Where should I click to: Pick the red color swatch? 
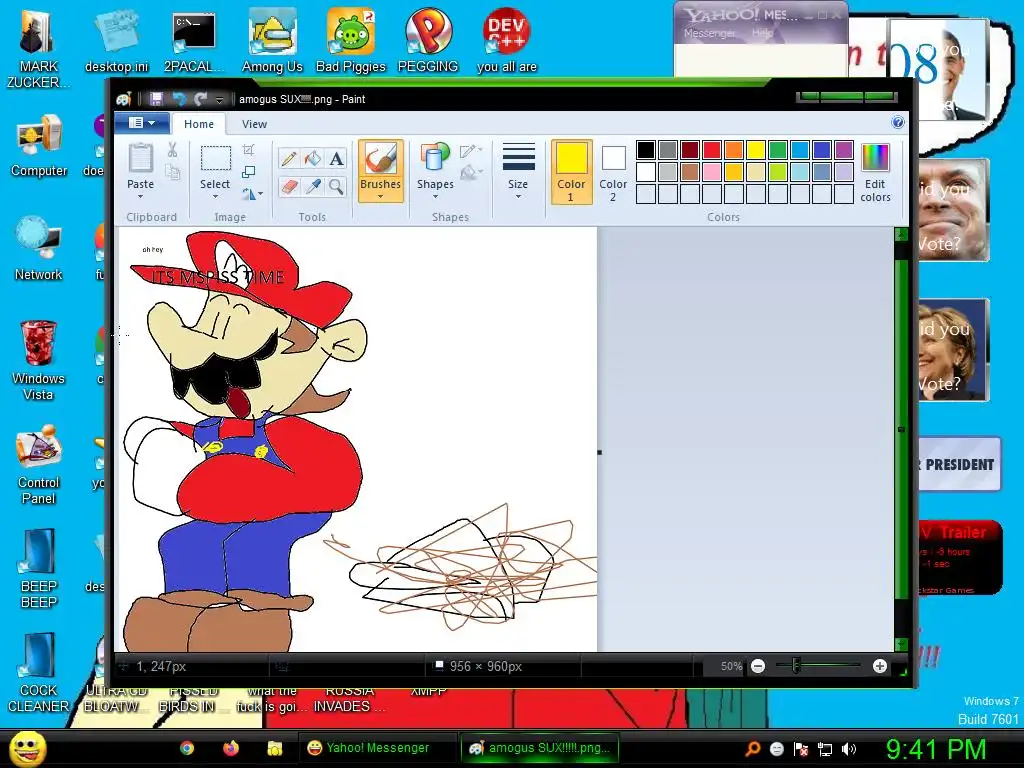pyautogui.click(x=712, y=150)
